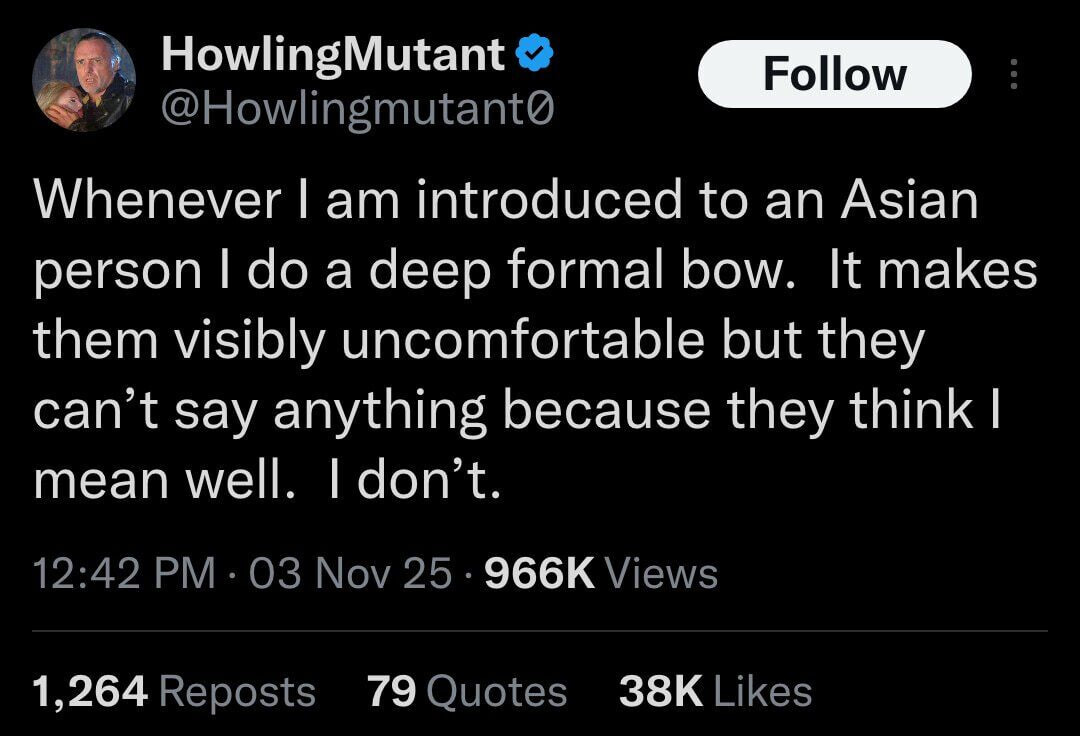The width and height of the screenshot is (1080, 736).
Task: Show the Likes list label
Action: click(763, 691)
